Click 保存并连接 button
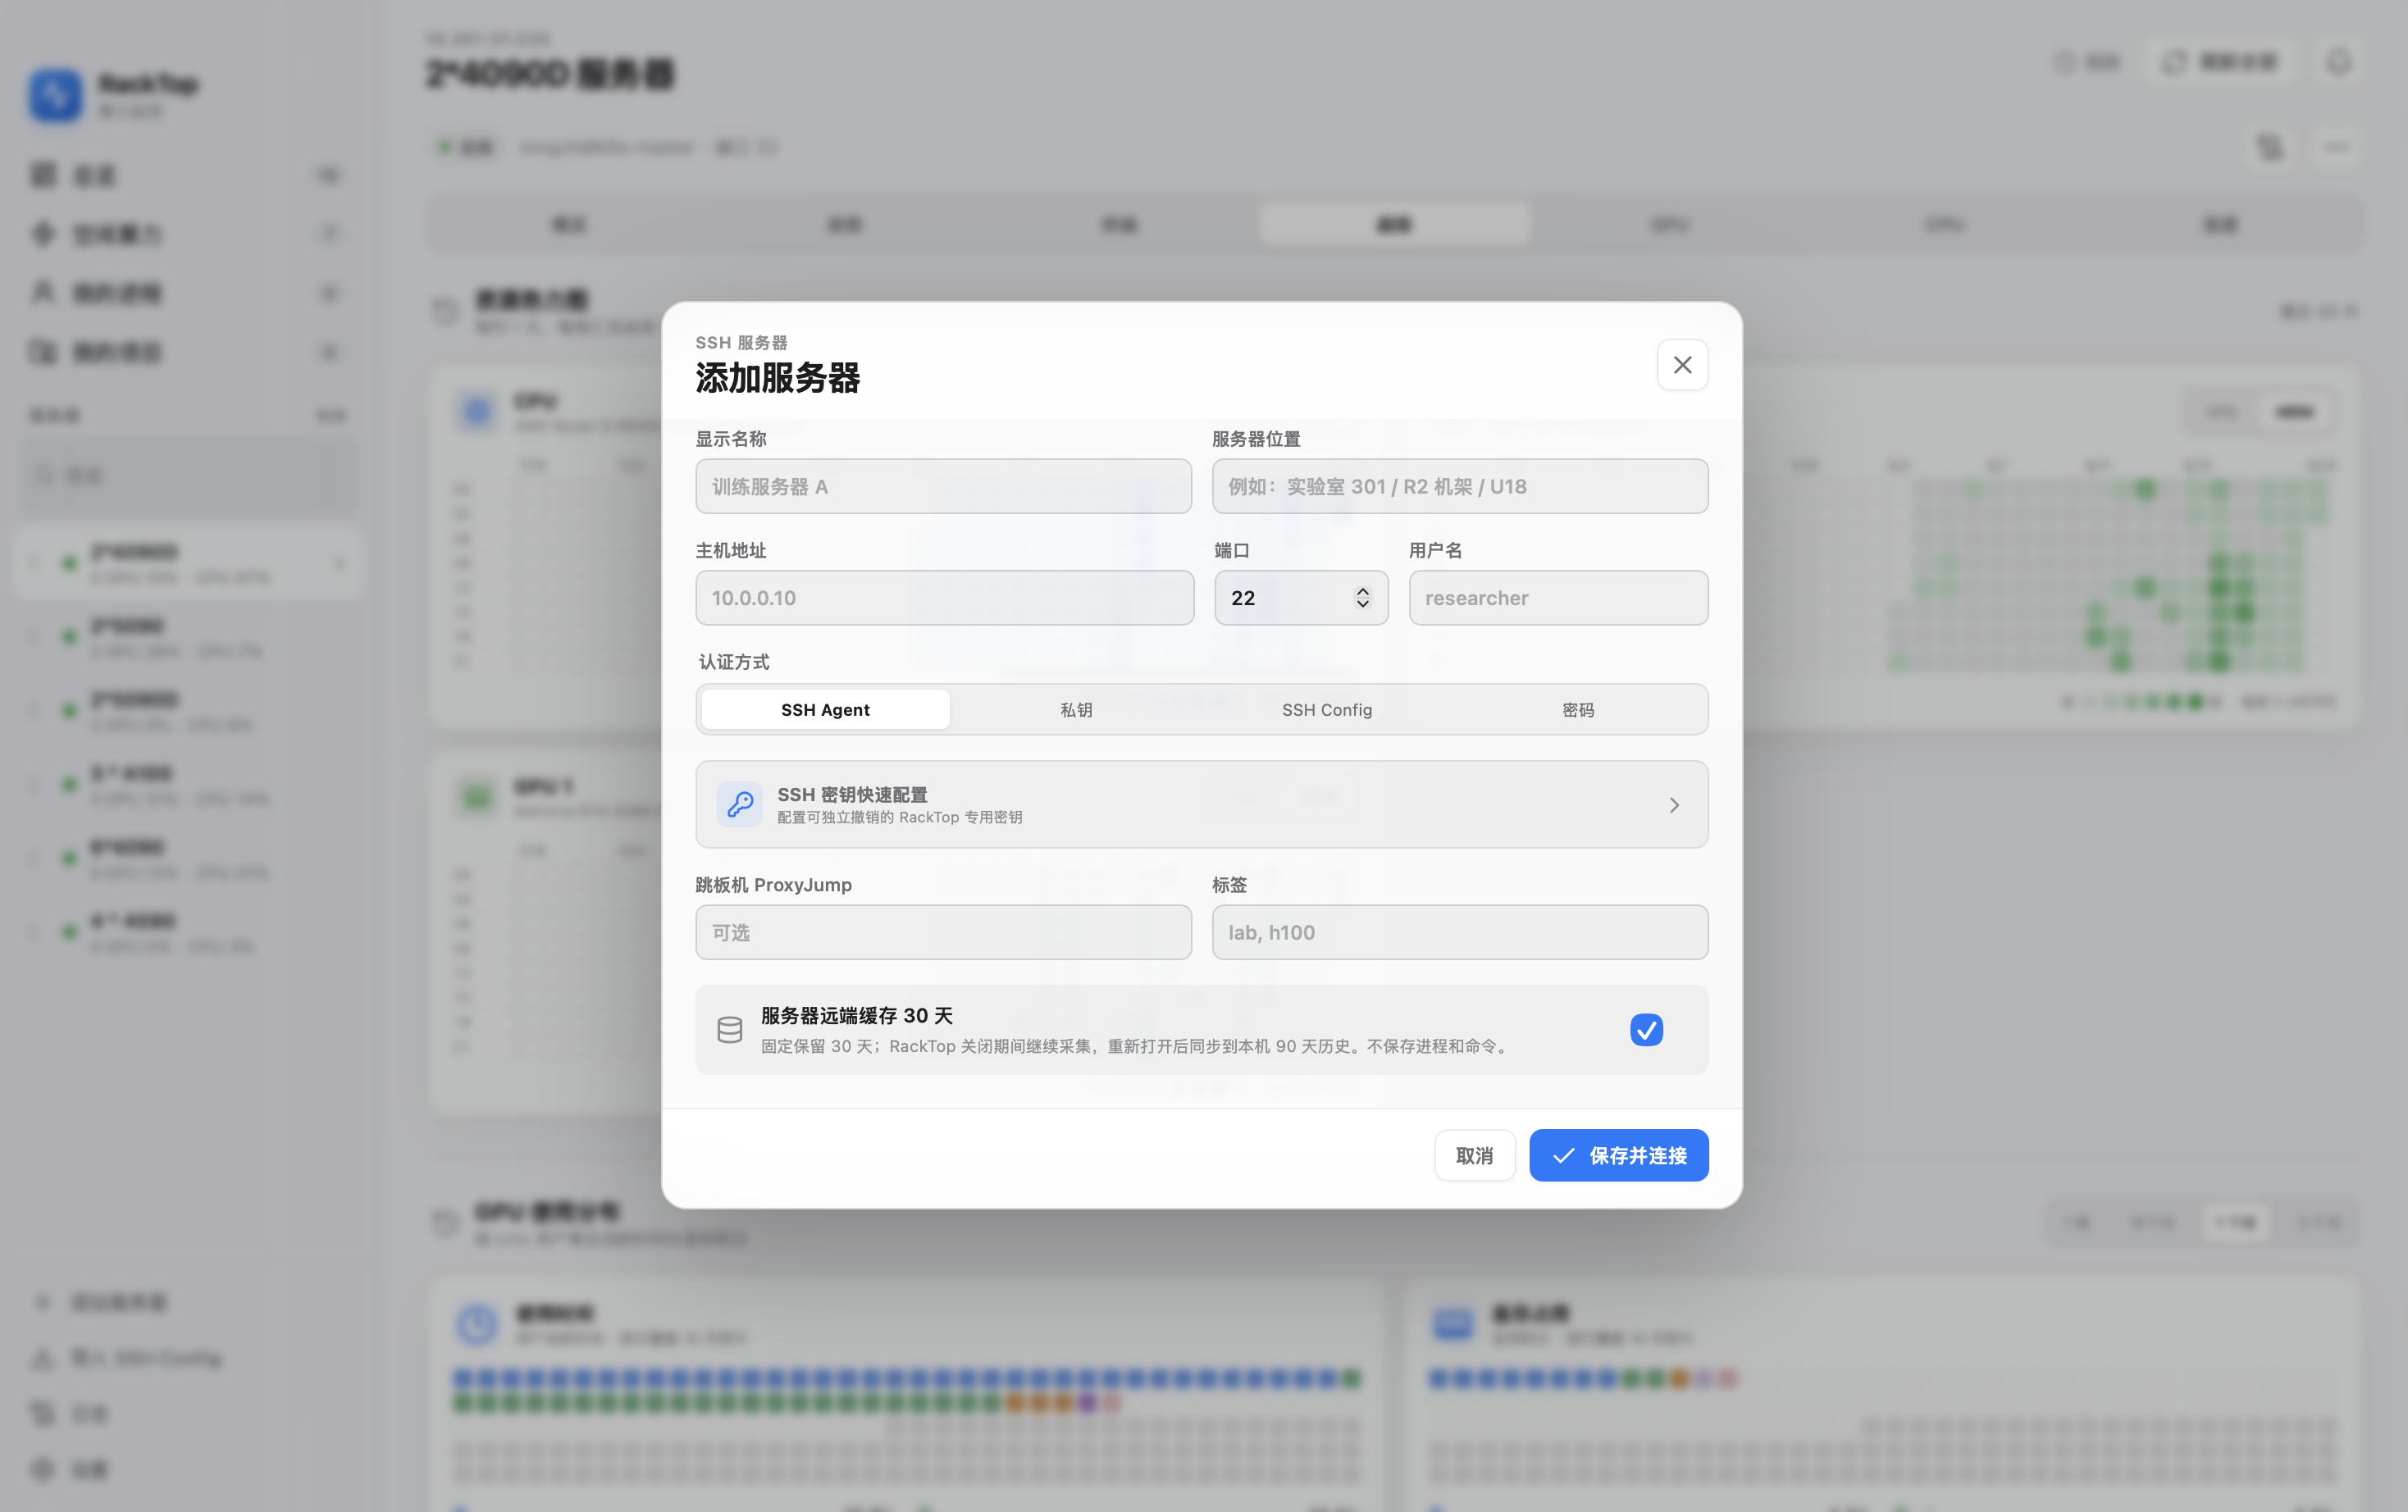This screenshot has width=2408, height=1512. coord(1618,1155)
